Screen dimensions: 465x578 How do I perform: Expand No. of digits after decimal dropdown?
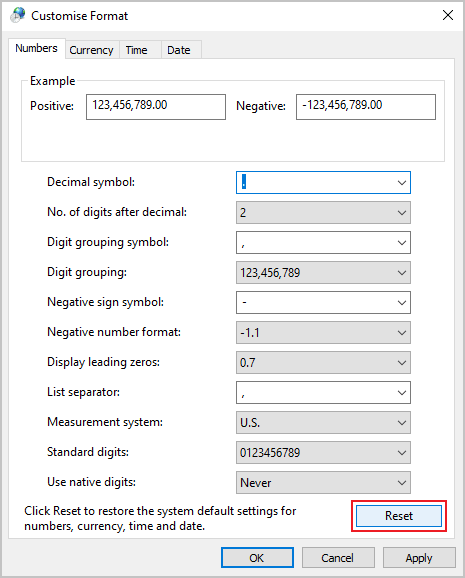point(323,213)
